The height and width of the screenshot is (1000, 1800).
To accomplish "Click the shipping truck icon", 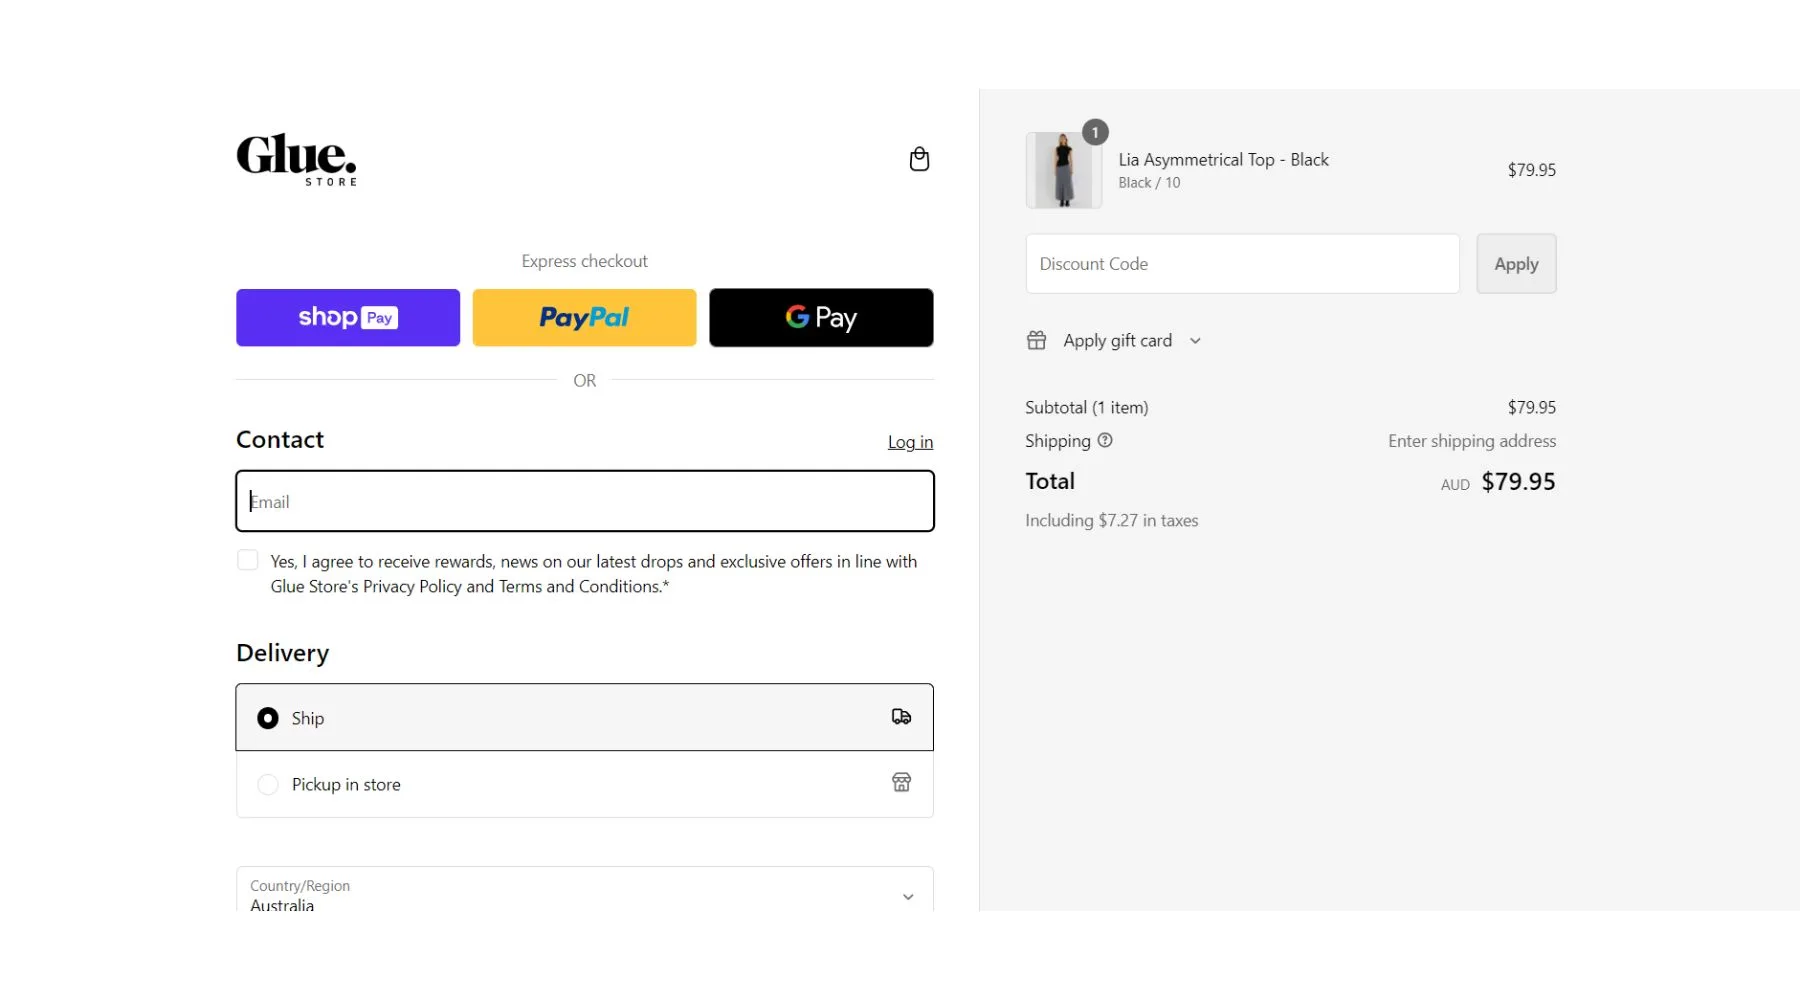I will pos(901,717).
